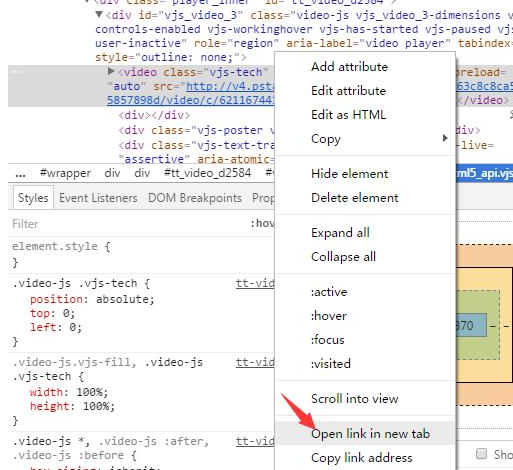Image resolution: width=513 pixels, height=470 pixels.
Task: Select the empty <div></div> node
Action: tap(154, 115)
